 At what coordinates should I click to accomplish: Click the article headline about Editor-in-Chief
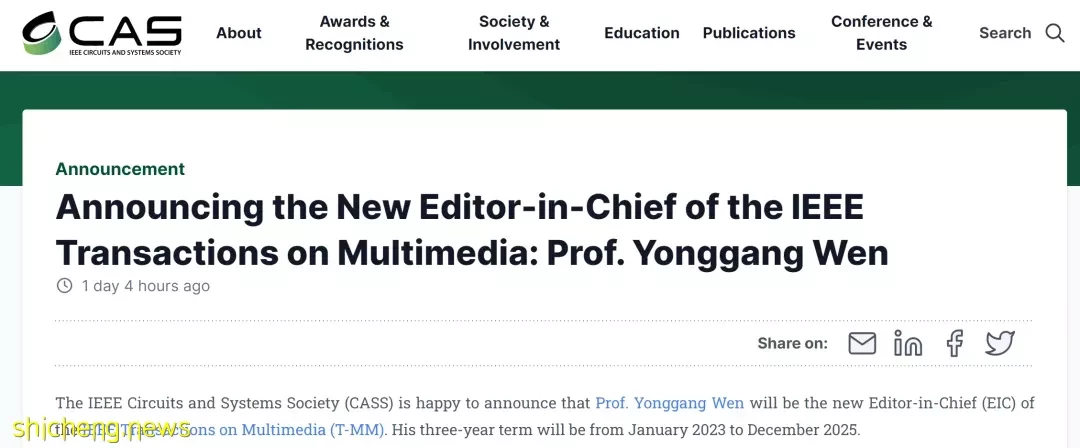tap(472, 230)
